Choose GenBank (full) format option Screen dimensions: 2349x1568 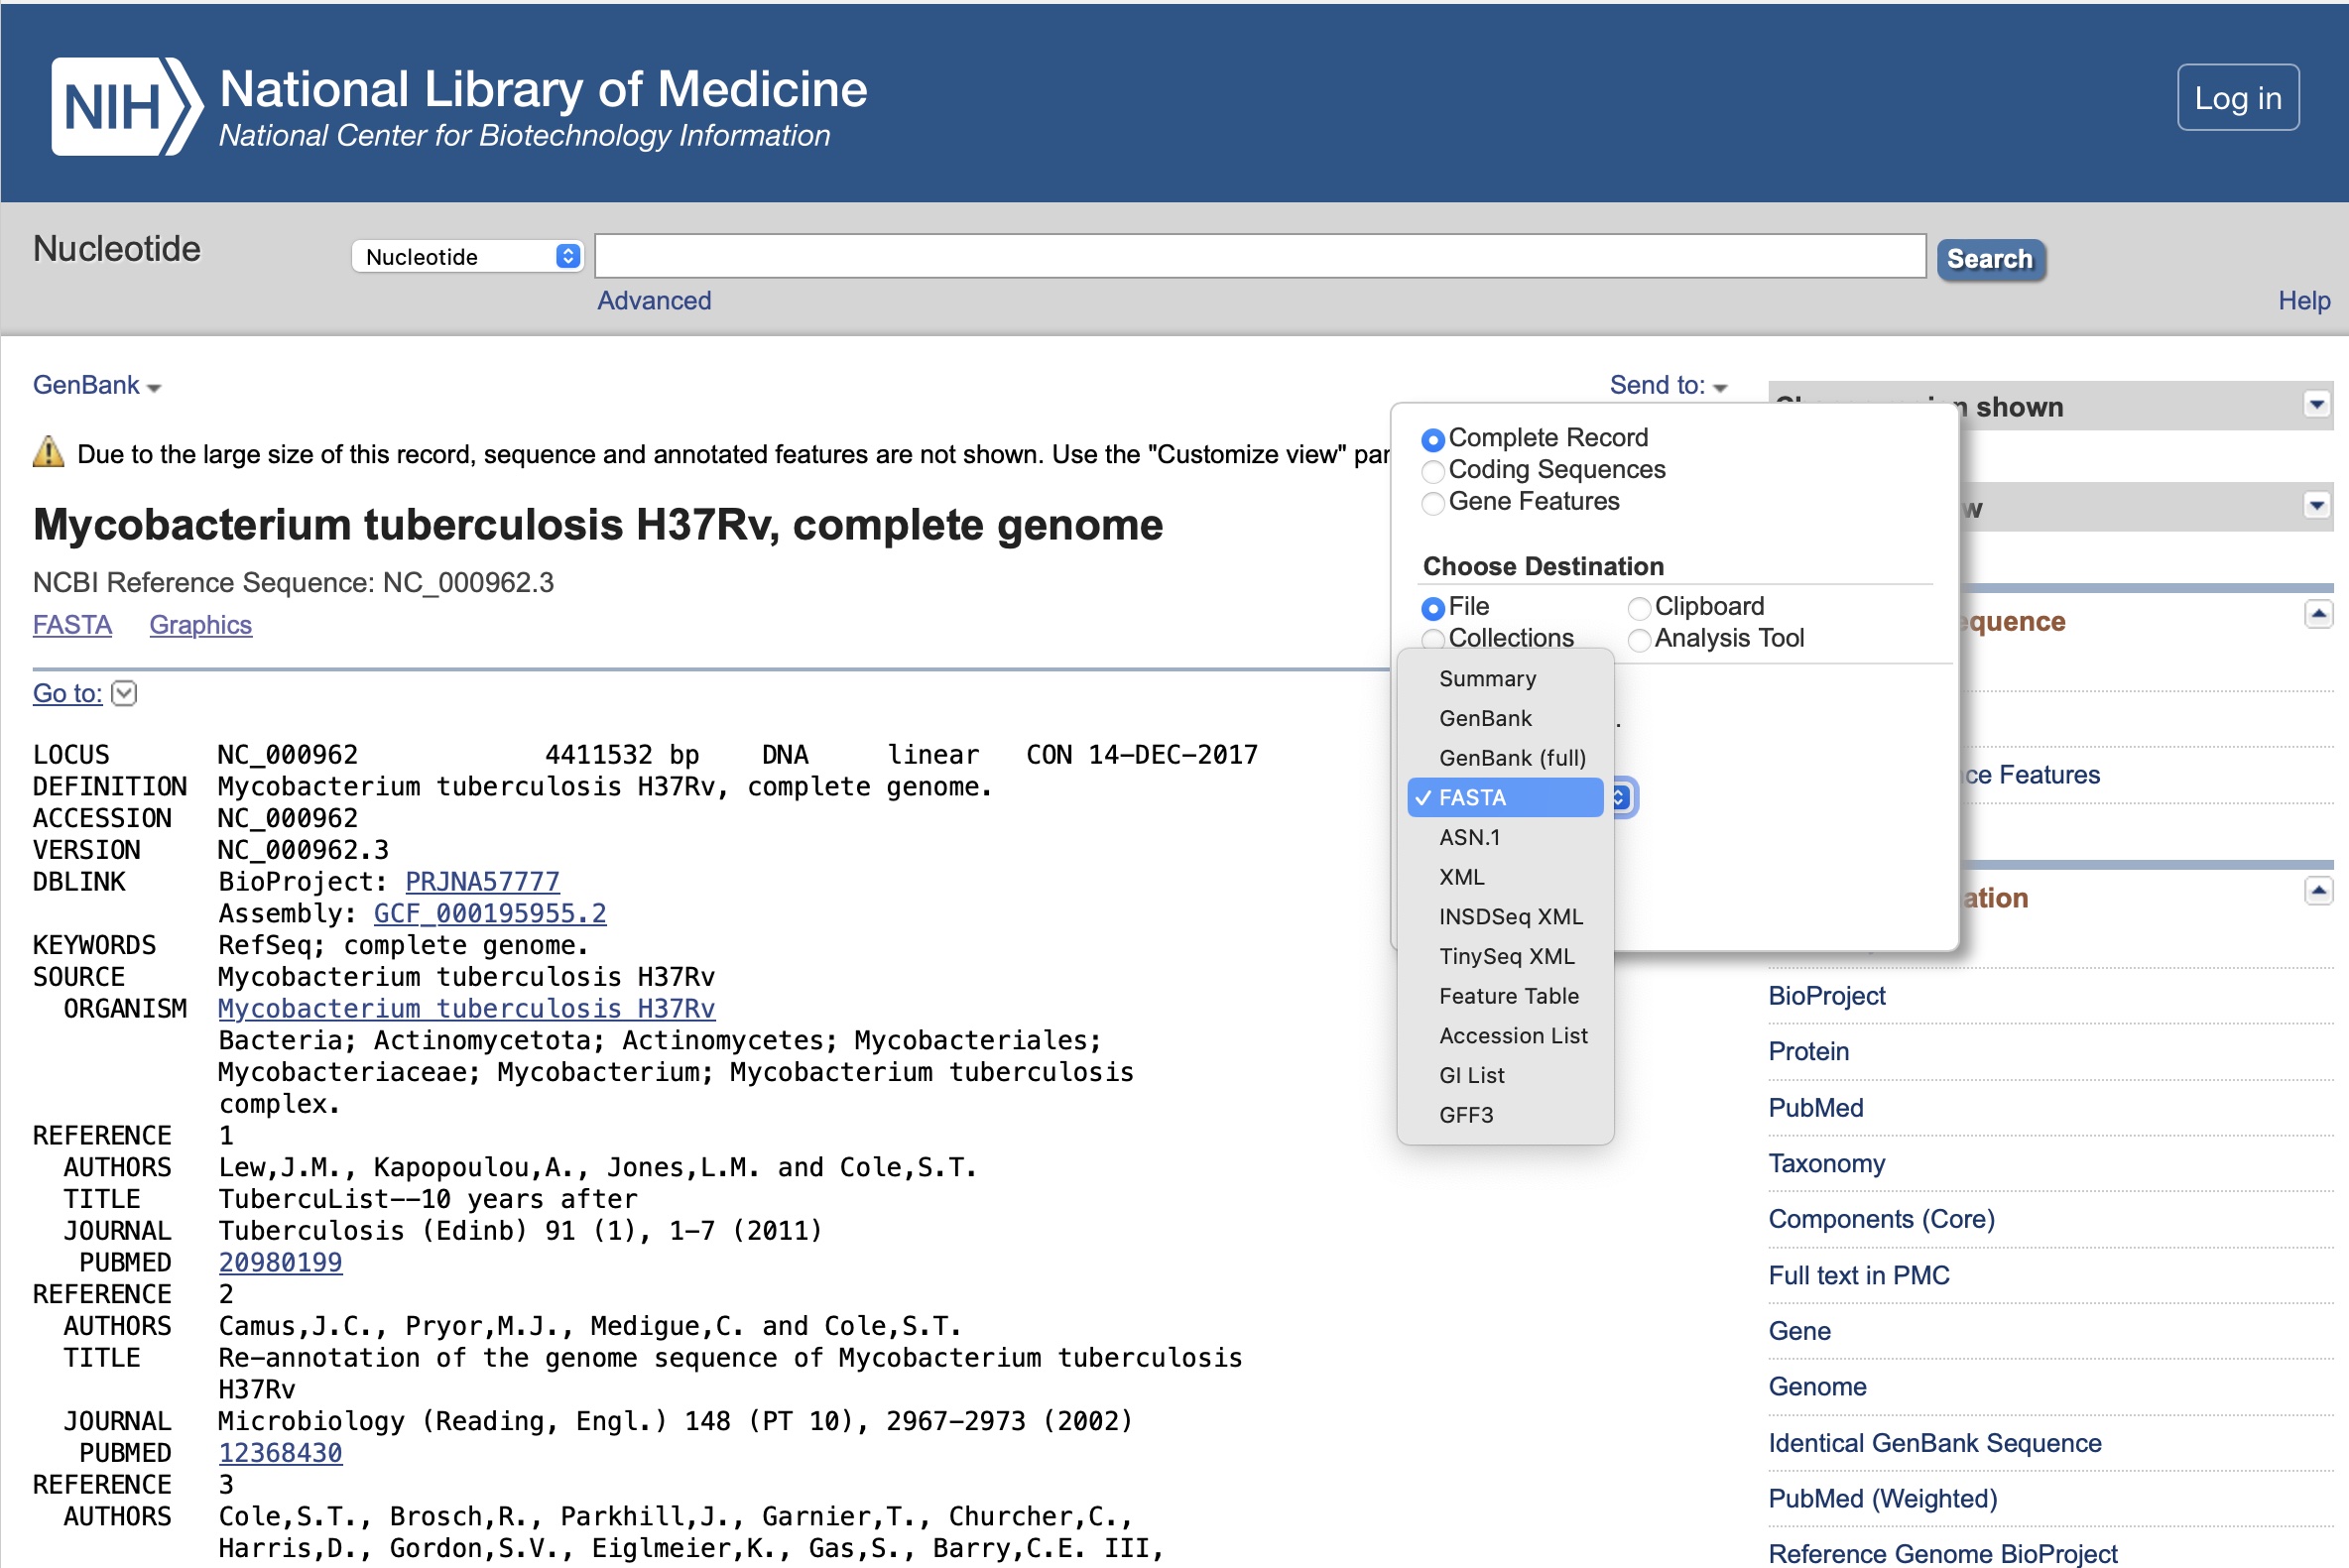[1511, 758]
